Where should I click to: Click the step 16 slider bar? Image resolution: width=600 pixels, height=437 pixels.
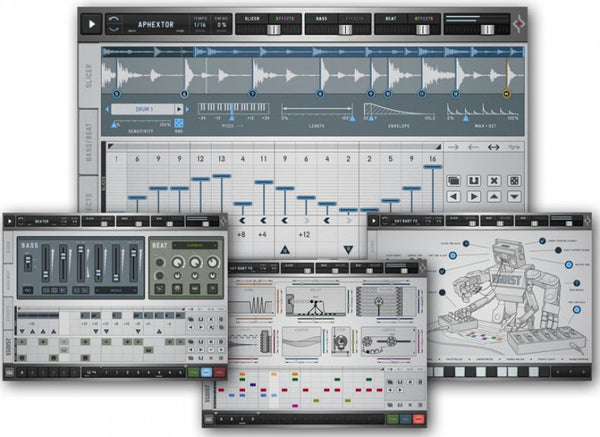coord(432,167)
